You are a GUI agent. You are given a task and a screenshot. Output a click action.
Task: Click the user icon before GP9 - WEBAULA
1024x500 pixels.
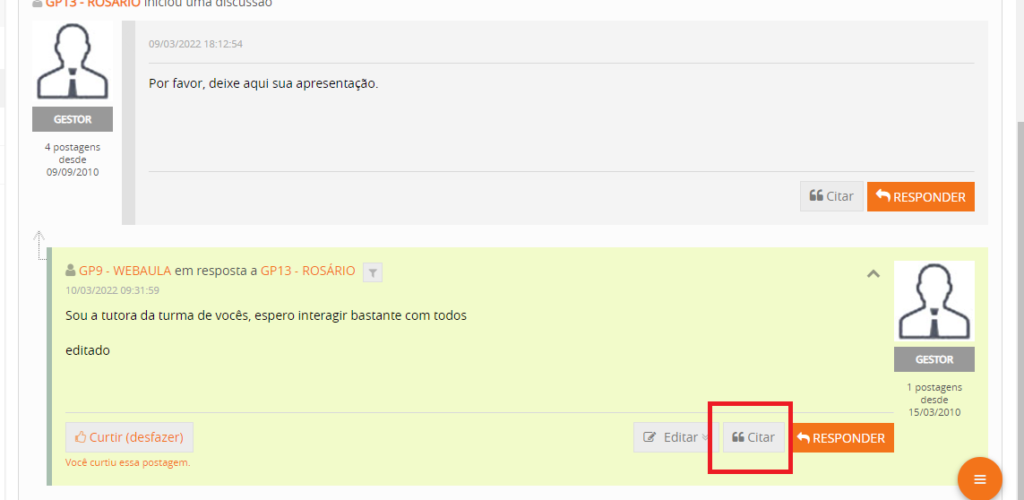pos(70,271)
